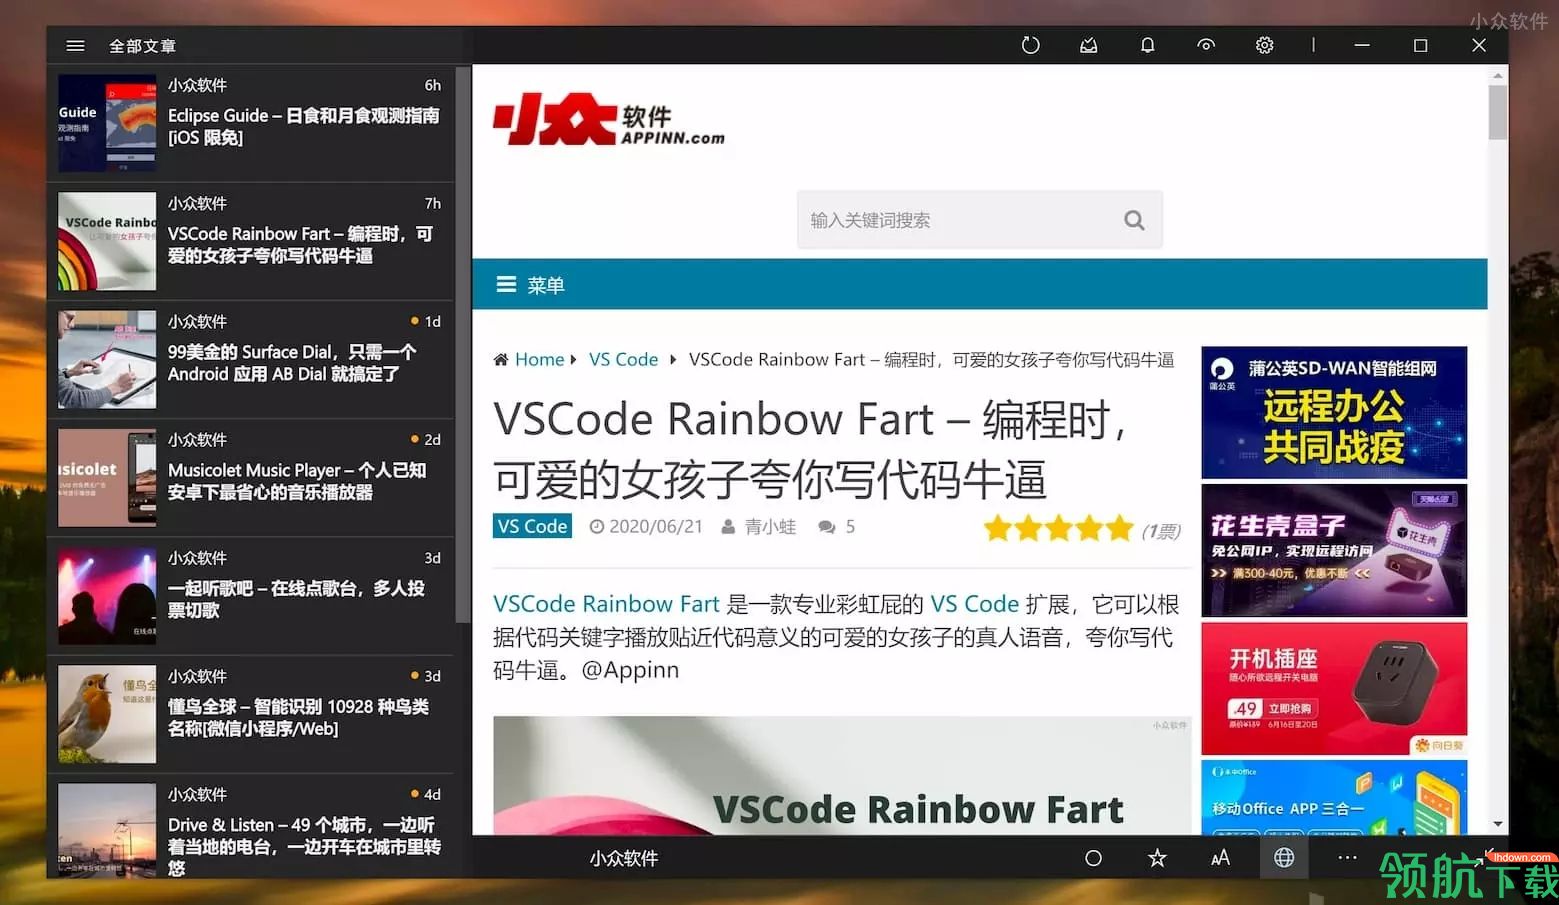The image size is (1559, 905).
Task: Click the 小众软件 APPINN.com logo
Action: coord(609,121)
